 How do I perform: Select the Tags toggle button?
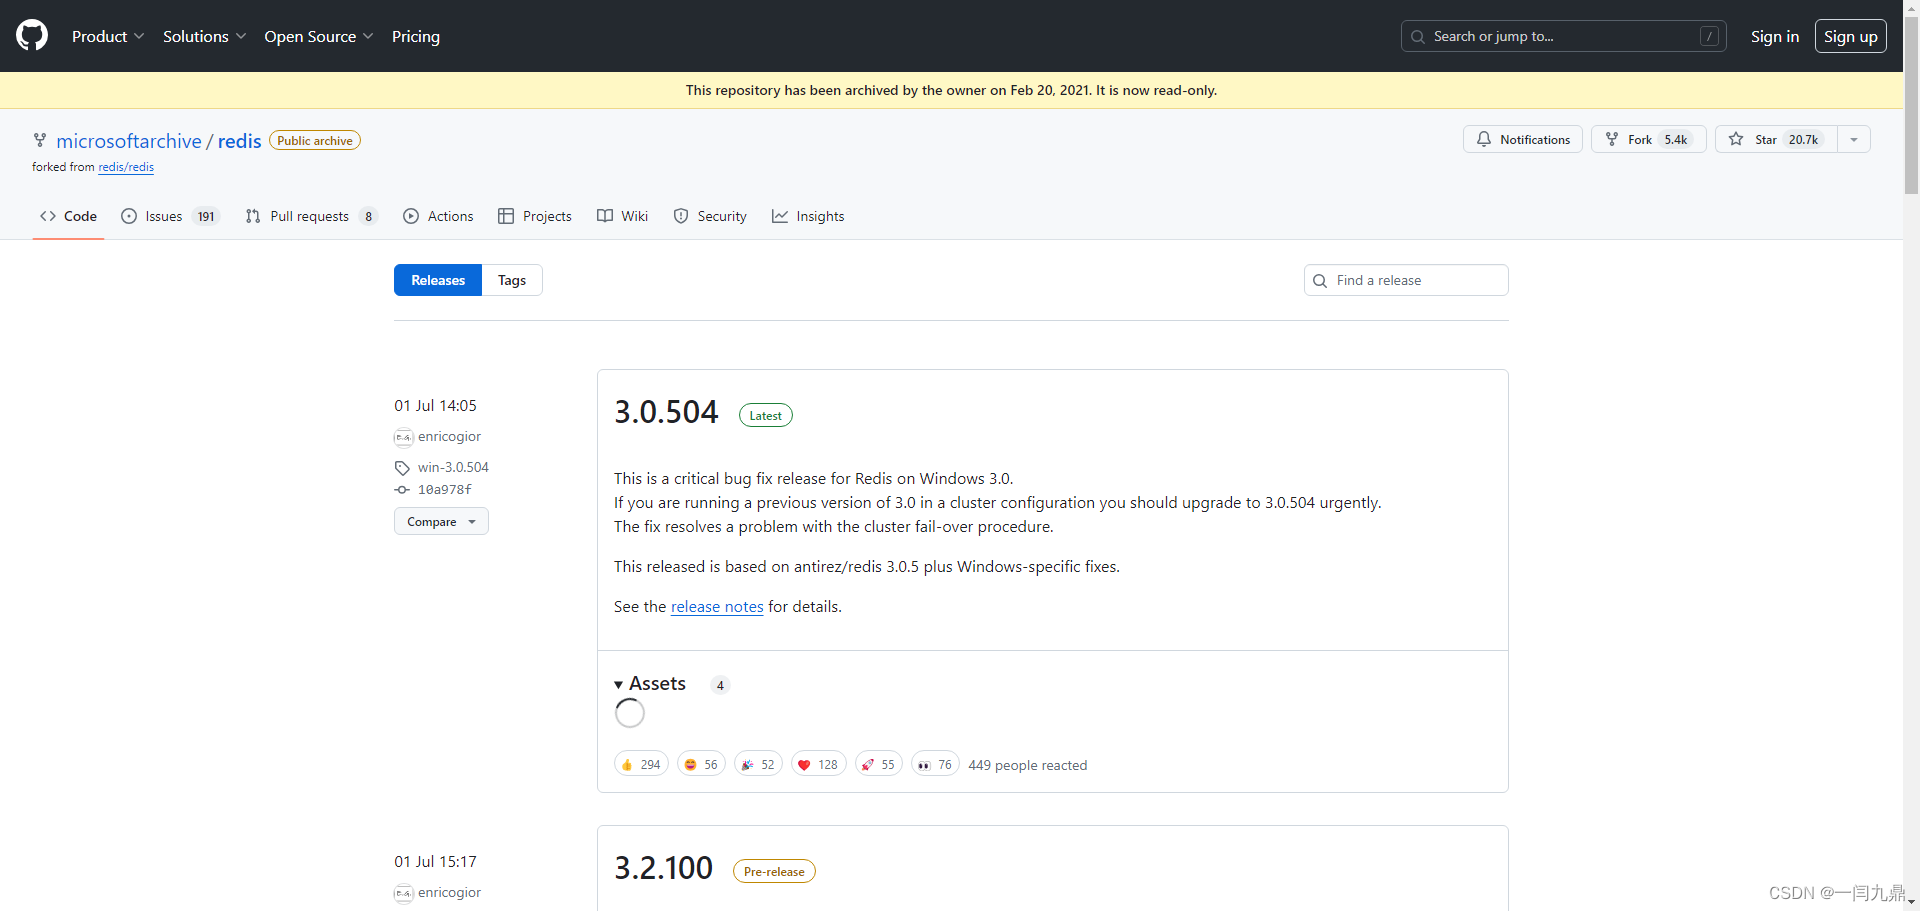[512, 280]
